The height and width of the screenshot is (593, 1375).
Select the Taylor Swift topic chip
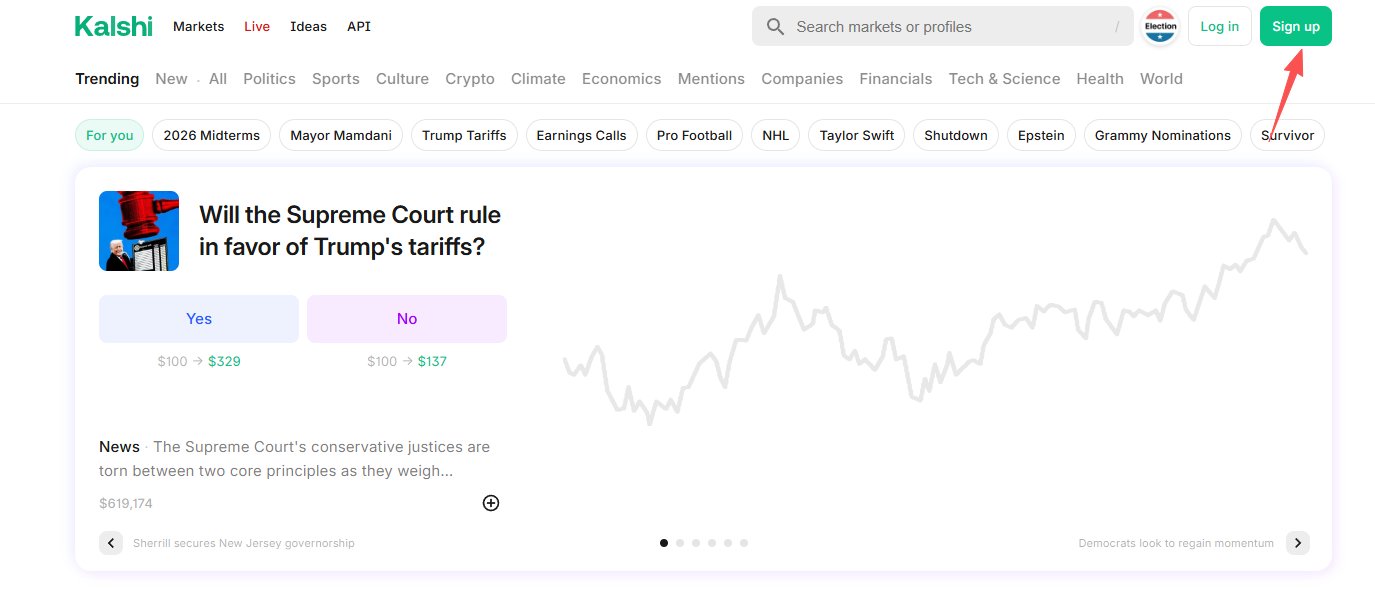point(857,135)
